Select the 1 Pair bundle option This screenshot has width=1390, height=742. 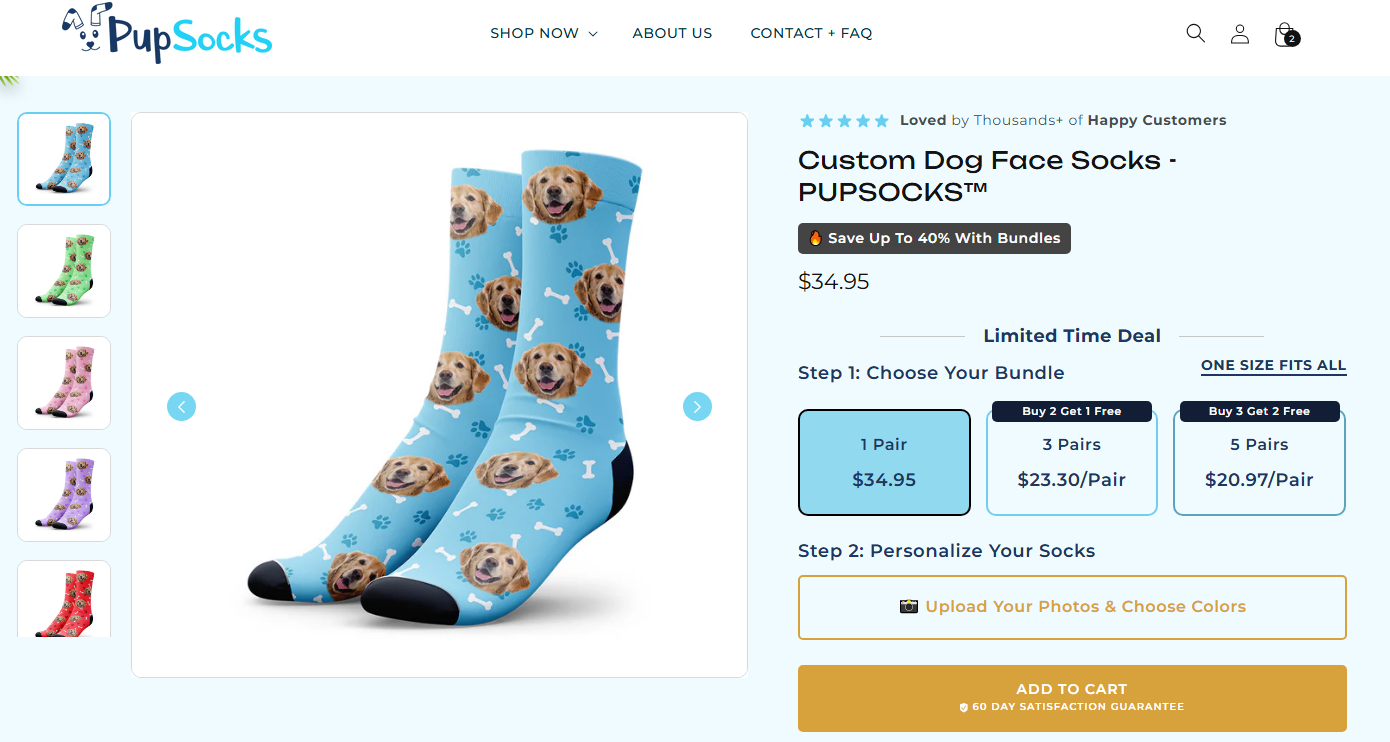pos(884,462)
